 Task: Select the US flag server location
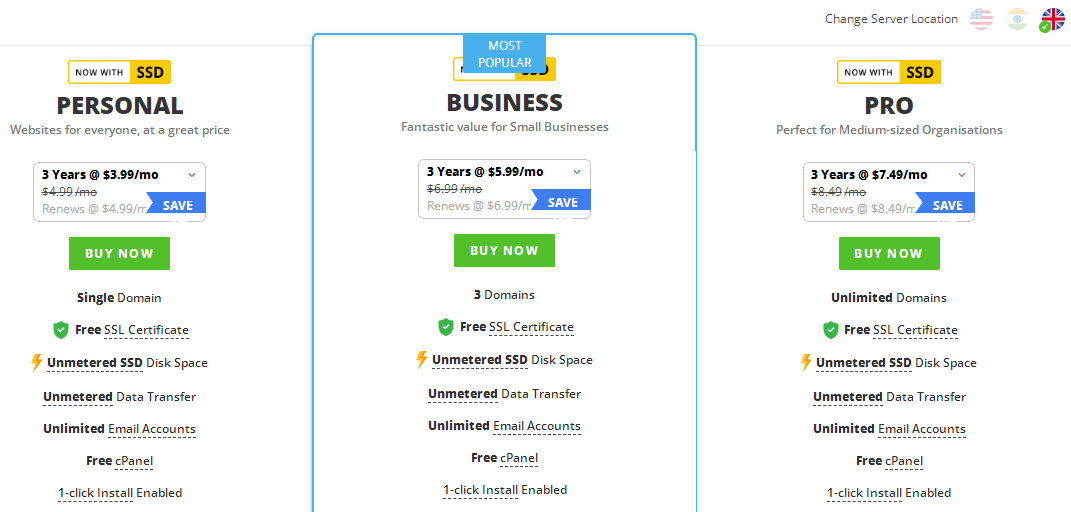click(x=982, y=19)
